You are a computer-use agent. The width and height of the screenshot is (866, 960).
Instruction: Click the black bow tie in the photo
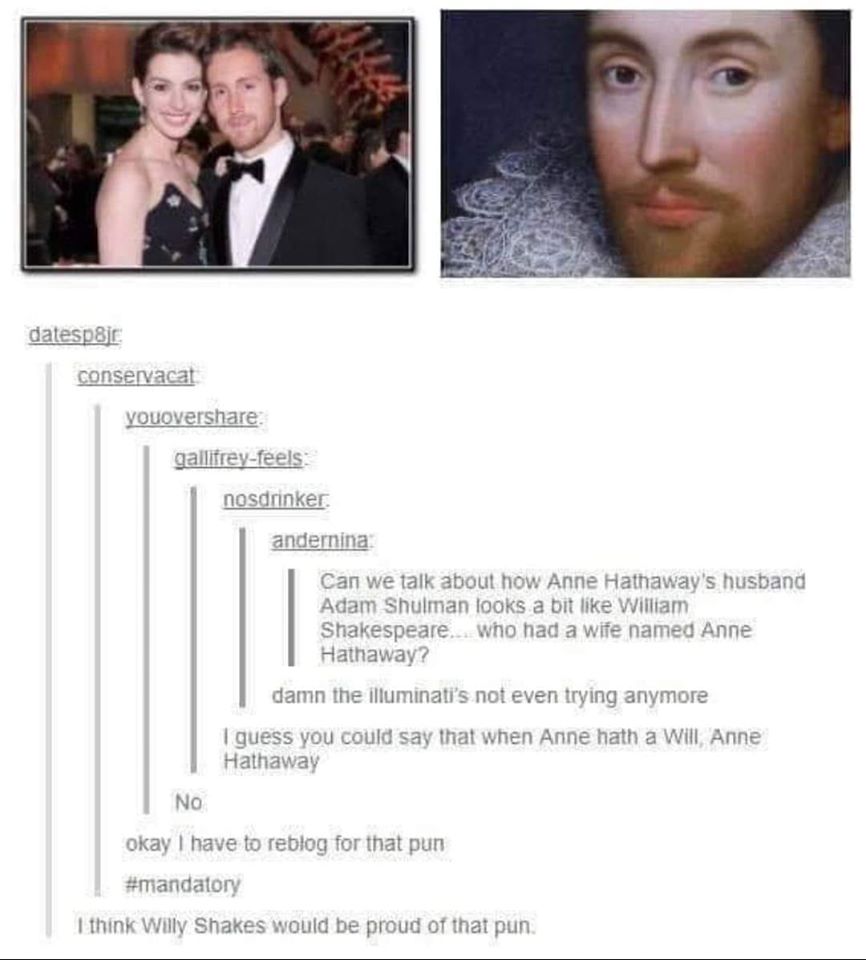(x=246, y=170)
